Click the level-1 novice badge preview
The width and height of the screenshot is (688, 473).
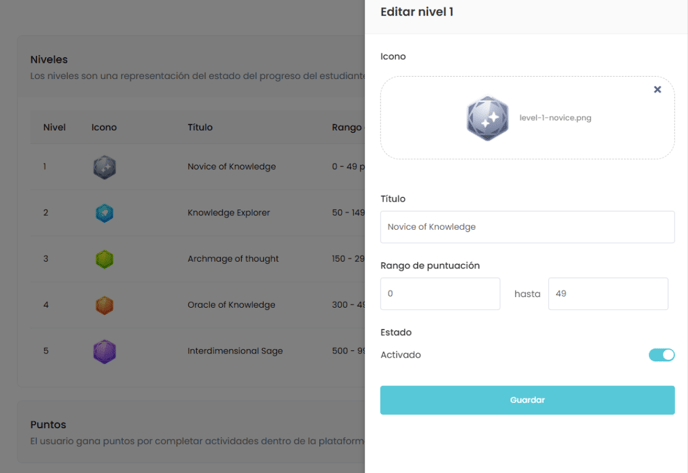(487, 118)
